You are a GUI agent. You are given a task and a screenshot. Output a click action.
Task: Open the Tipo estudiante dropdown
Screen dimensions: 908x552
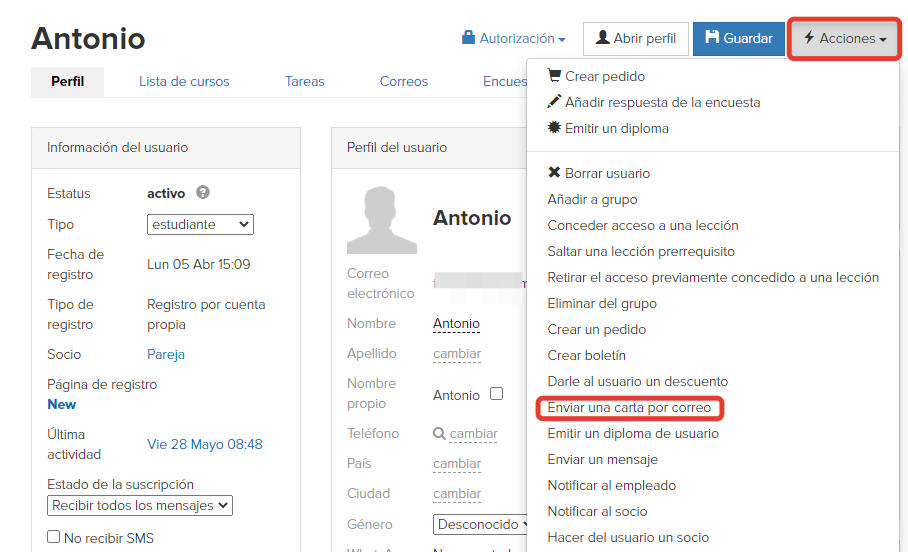pyautogui.click(x=200, y=224)
